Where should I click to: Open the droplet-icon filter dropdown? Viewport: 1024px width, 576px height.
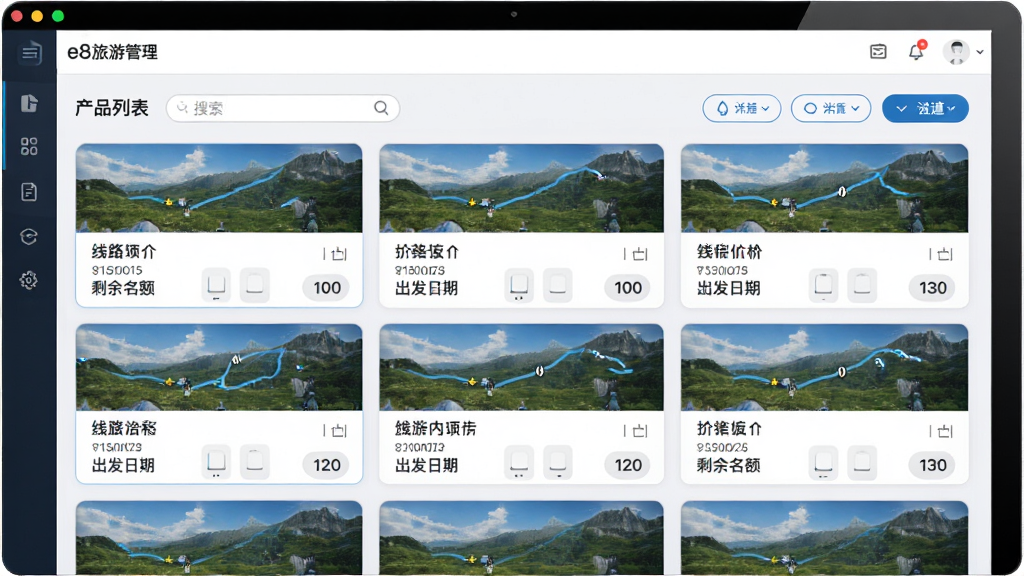pyautogui.click(x=742, y=108)
